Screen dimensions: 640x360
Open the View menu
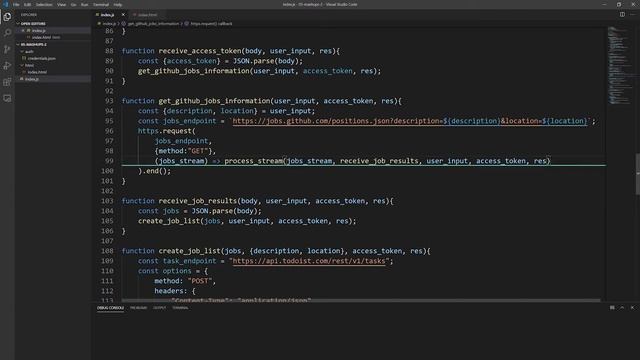(x=61, y=4)
